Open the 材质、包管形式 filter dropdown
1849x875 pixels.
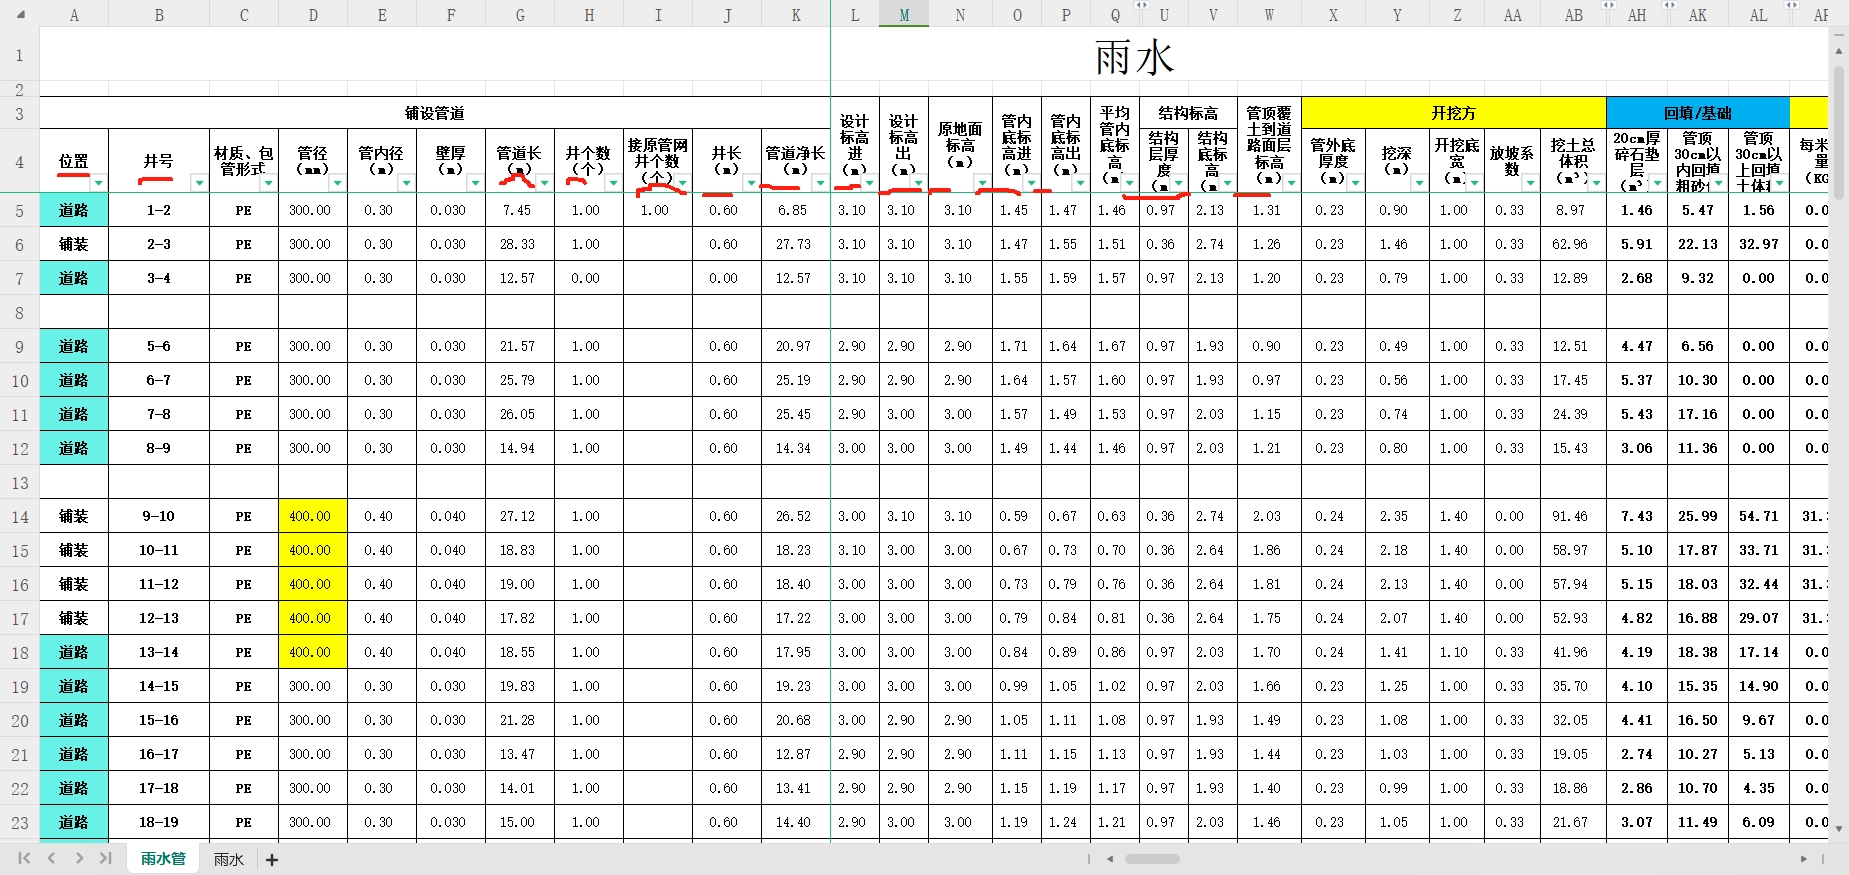[x=267, y=182]
